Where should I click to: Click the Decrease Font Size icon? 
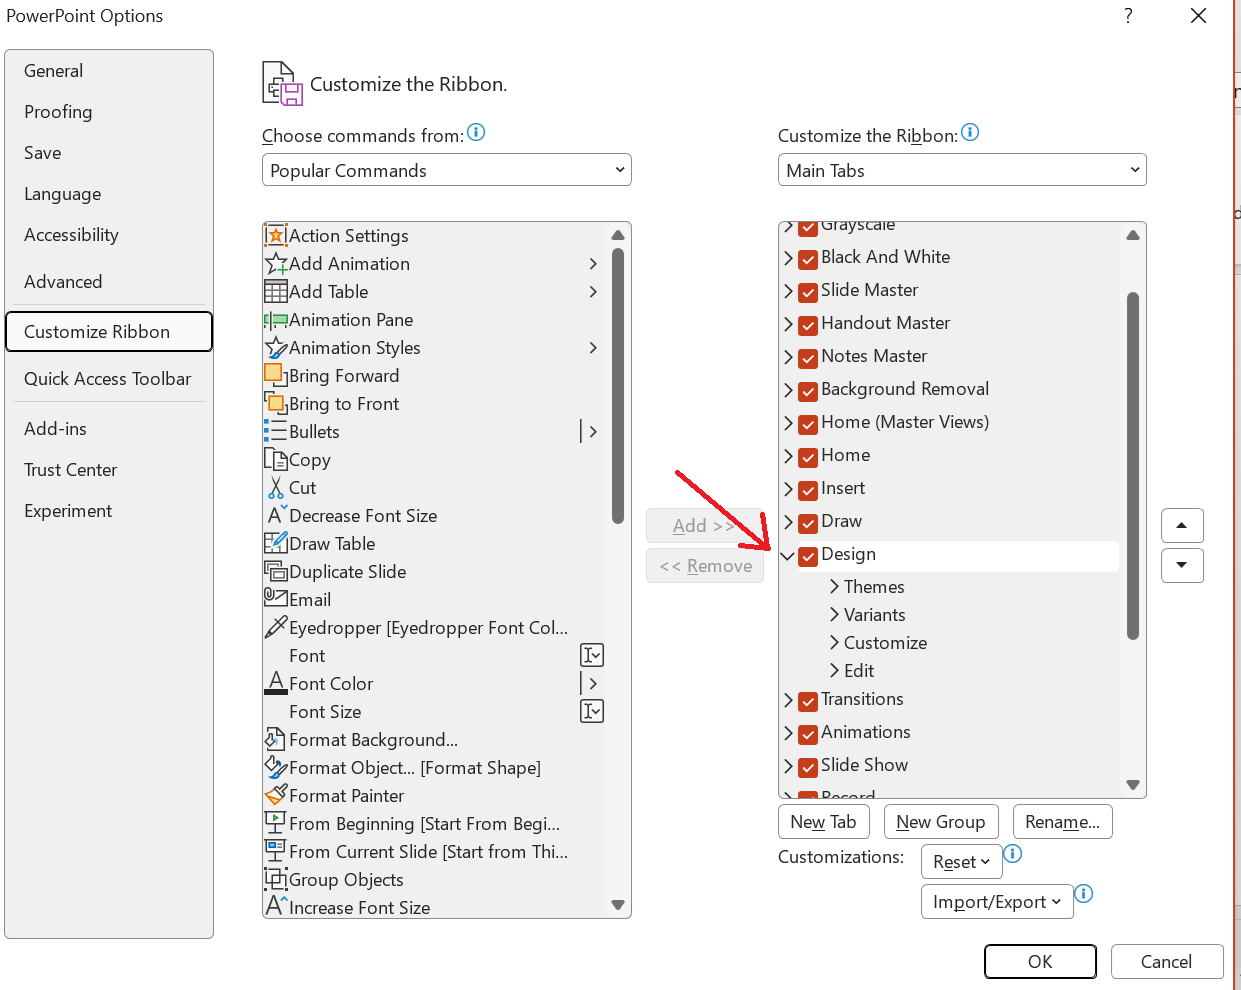(x=275, y=515)
